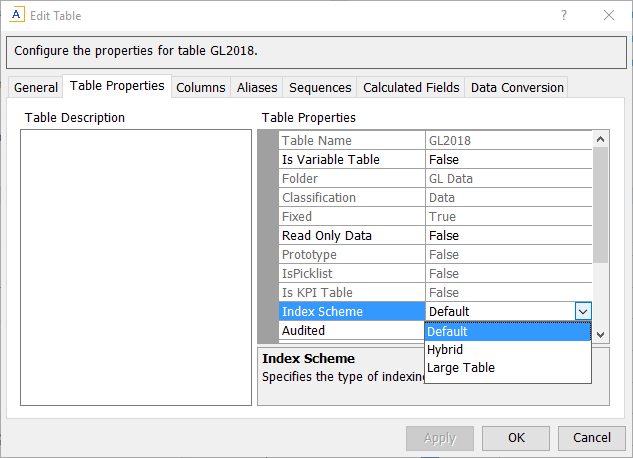Close the Edit Table dialog
633x458 pixels.
(x=609, y=15)
